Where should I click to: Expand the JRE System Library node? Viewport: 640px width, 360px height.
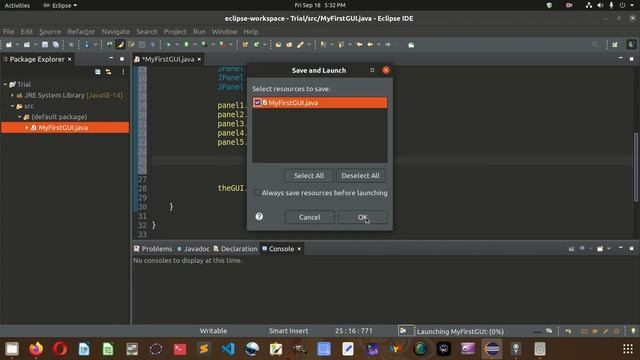click(12, 95)
